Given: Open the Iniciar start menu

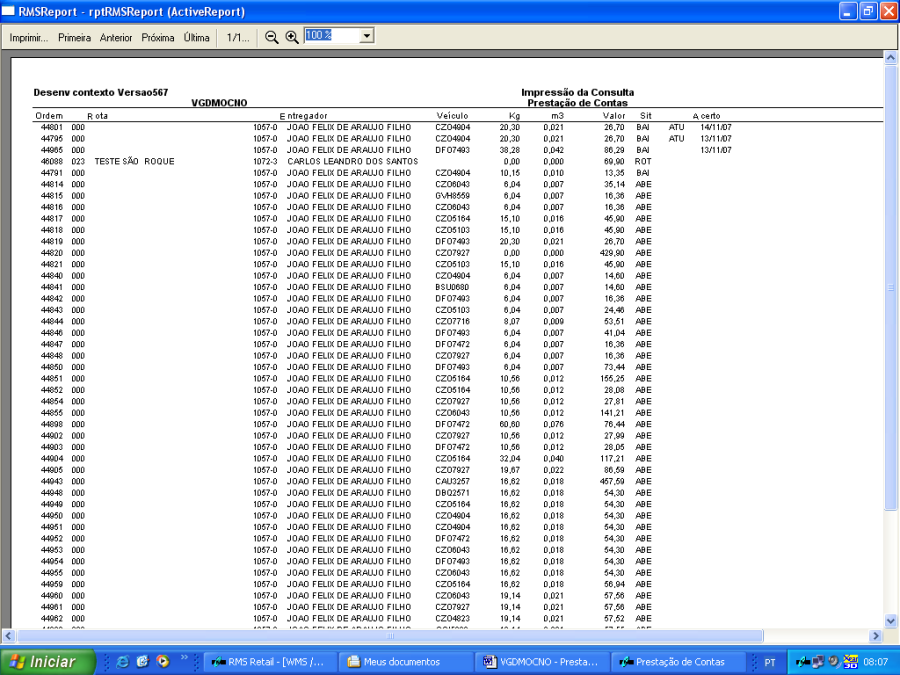Looking at the screenshot, I should [x=47, y=662].
